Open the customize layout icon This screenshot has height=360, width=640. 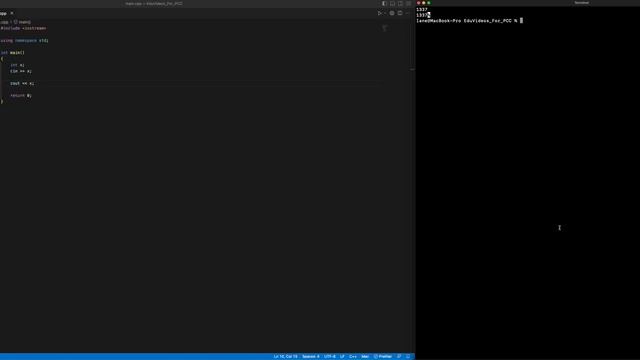[x=408, y=3]
